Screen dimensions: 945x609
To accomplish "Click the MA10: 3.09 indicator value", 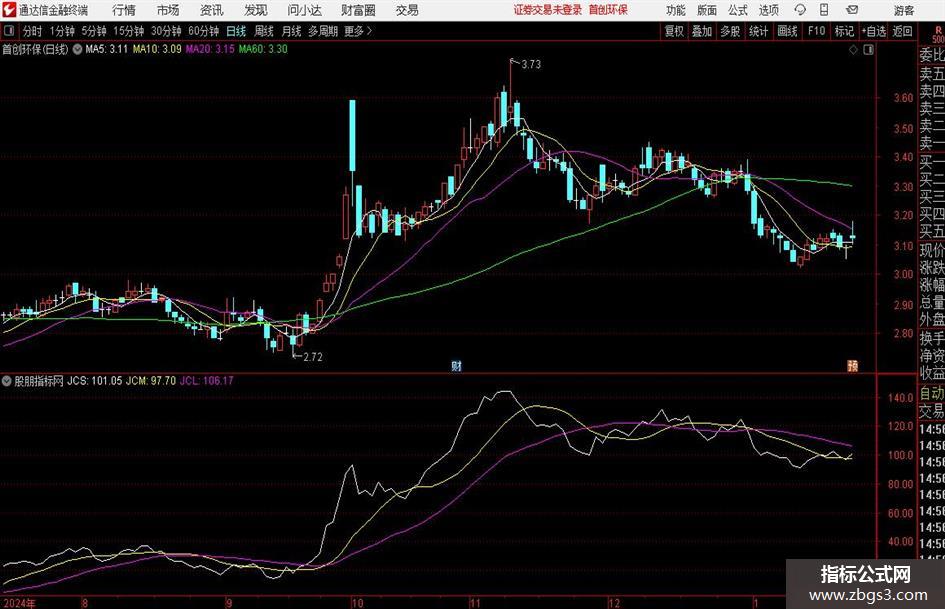I will coord(157,49).
